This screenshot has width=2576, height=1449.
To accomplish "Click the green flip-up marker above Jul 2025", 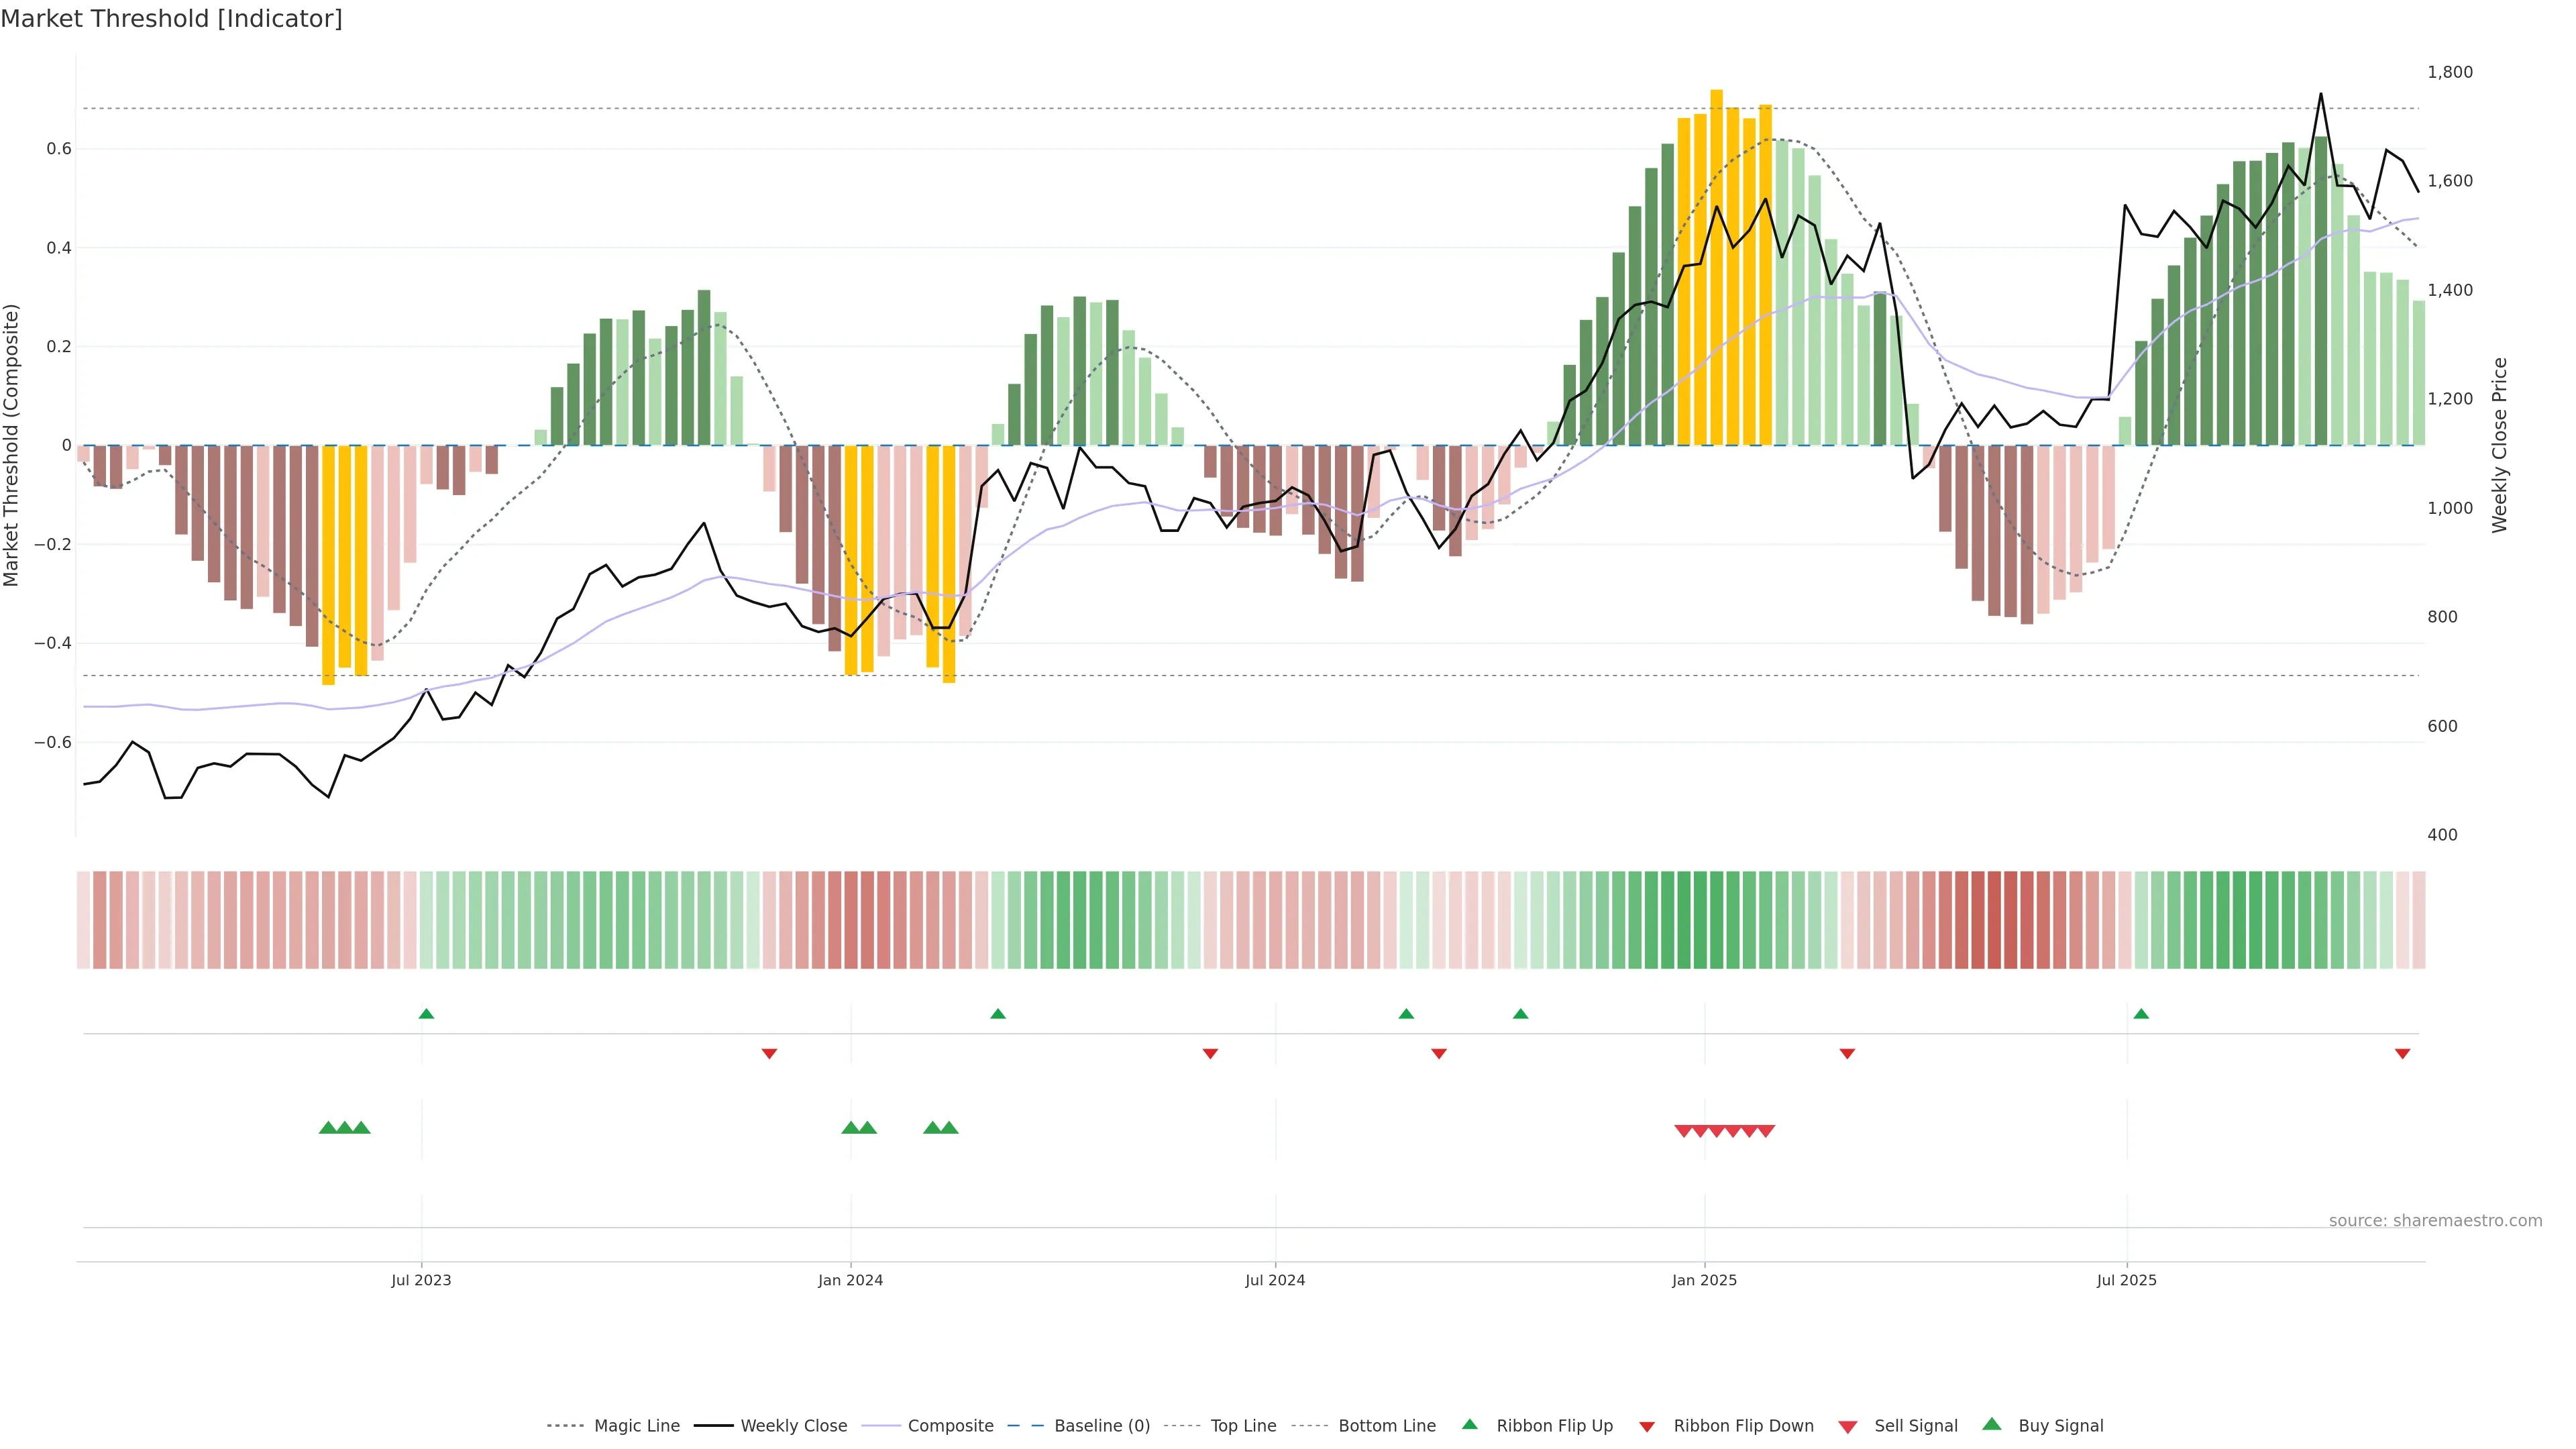I will (x=2141, y=1014).
